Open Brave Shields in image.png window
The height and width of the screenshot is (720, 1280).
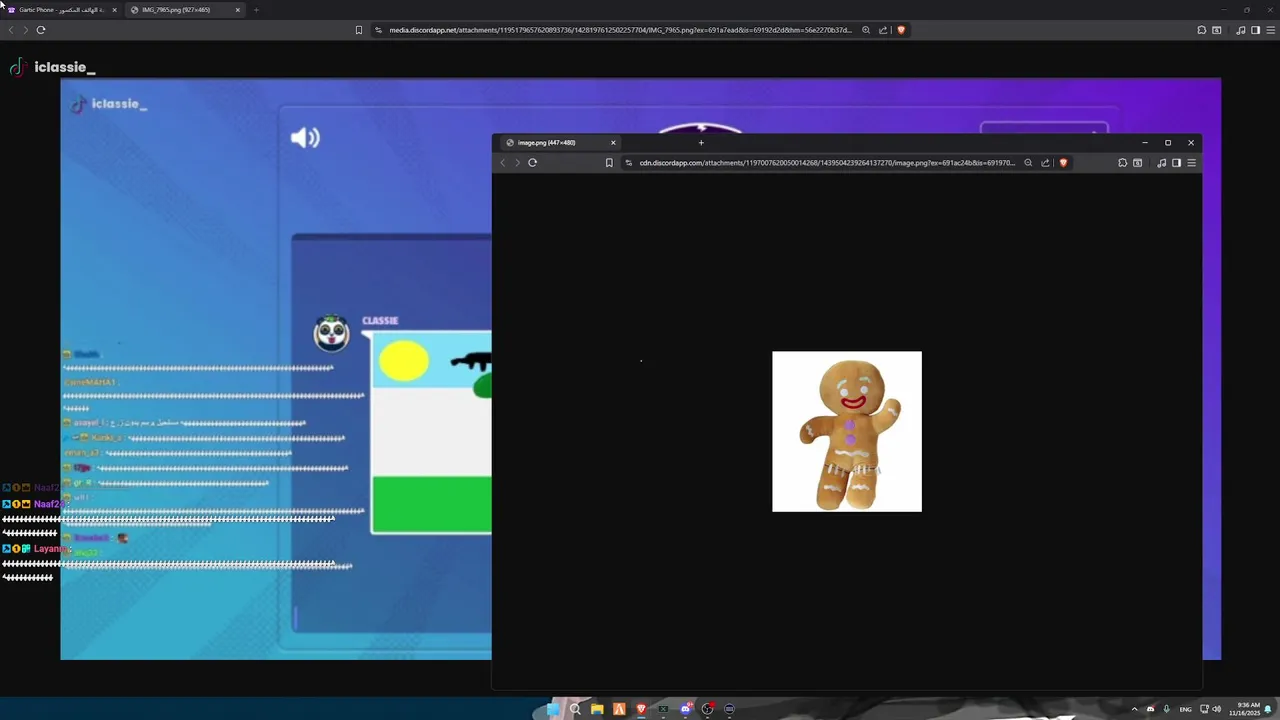(1063, 163)
